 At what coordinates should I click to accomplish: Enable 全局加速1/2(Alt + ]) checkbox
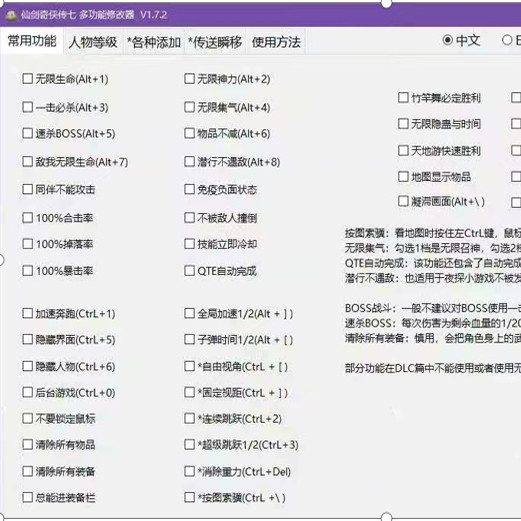189,313
